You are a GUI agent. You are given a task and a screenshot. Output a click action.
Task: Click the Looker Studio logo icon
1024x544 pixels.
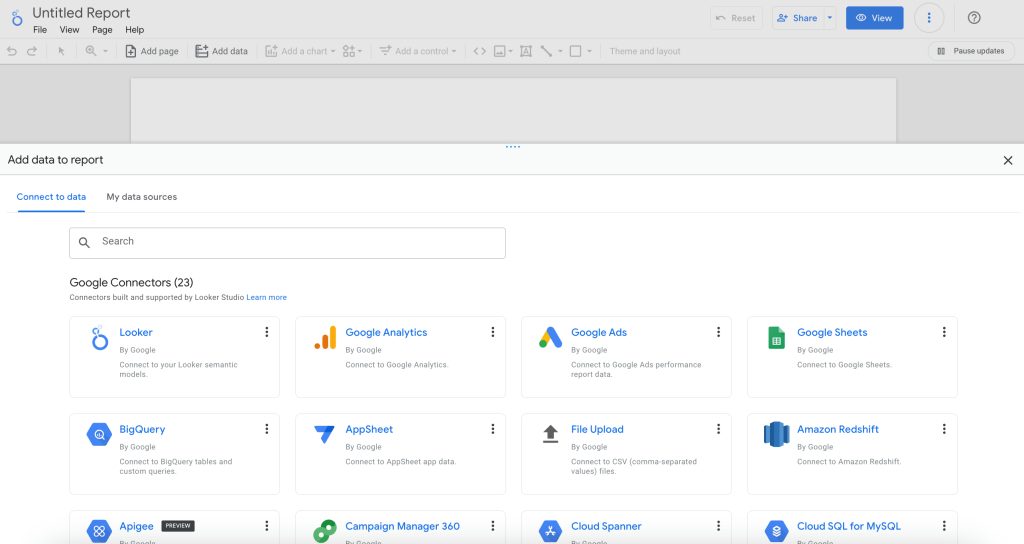pos(17,18)
